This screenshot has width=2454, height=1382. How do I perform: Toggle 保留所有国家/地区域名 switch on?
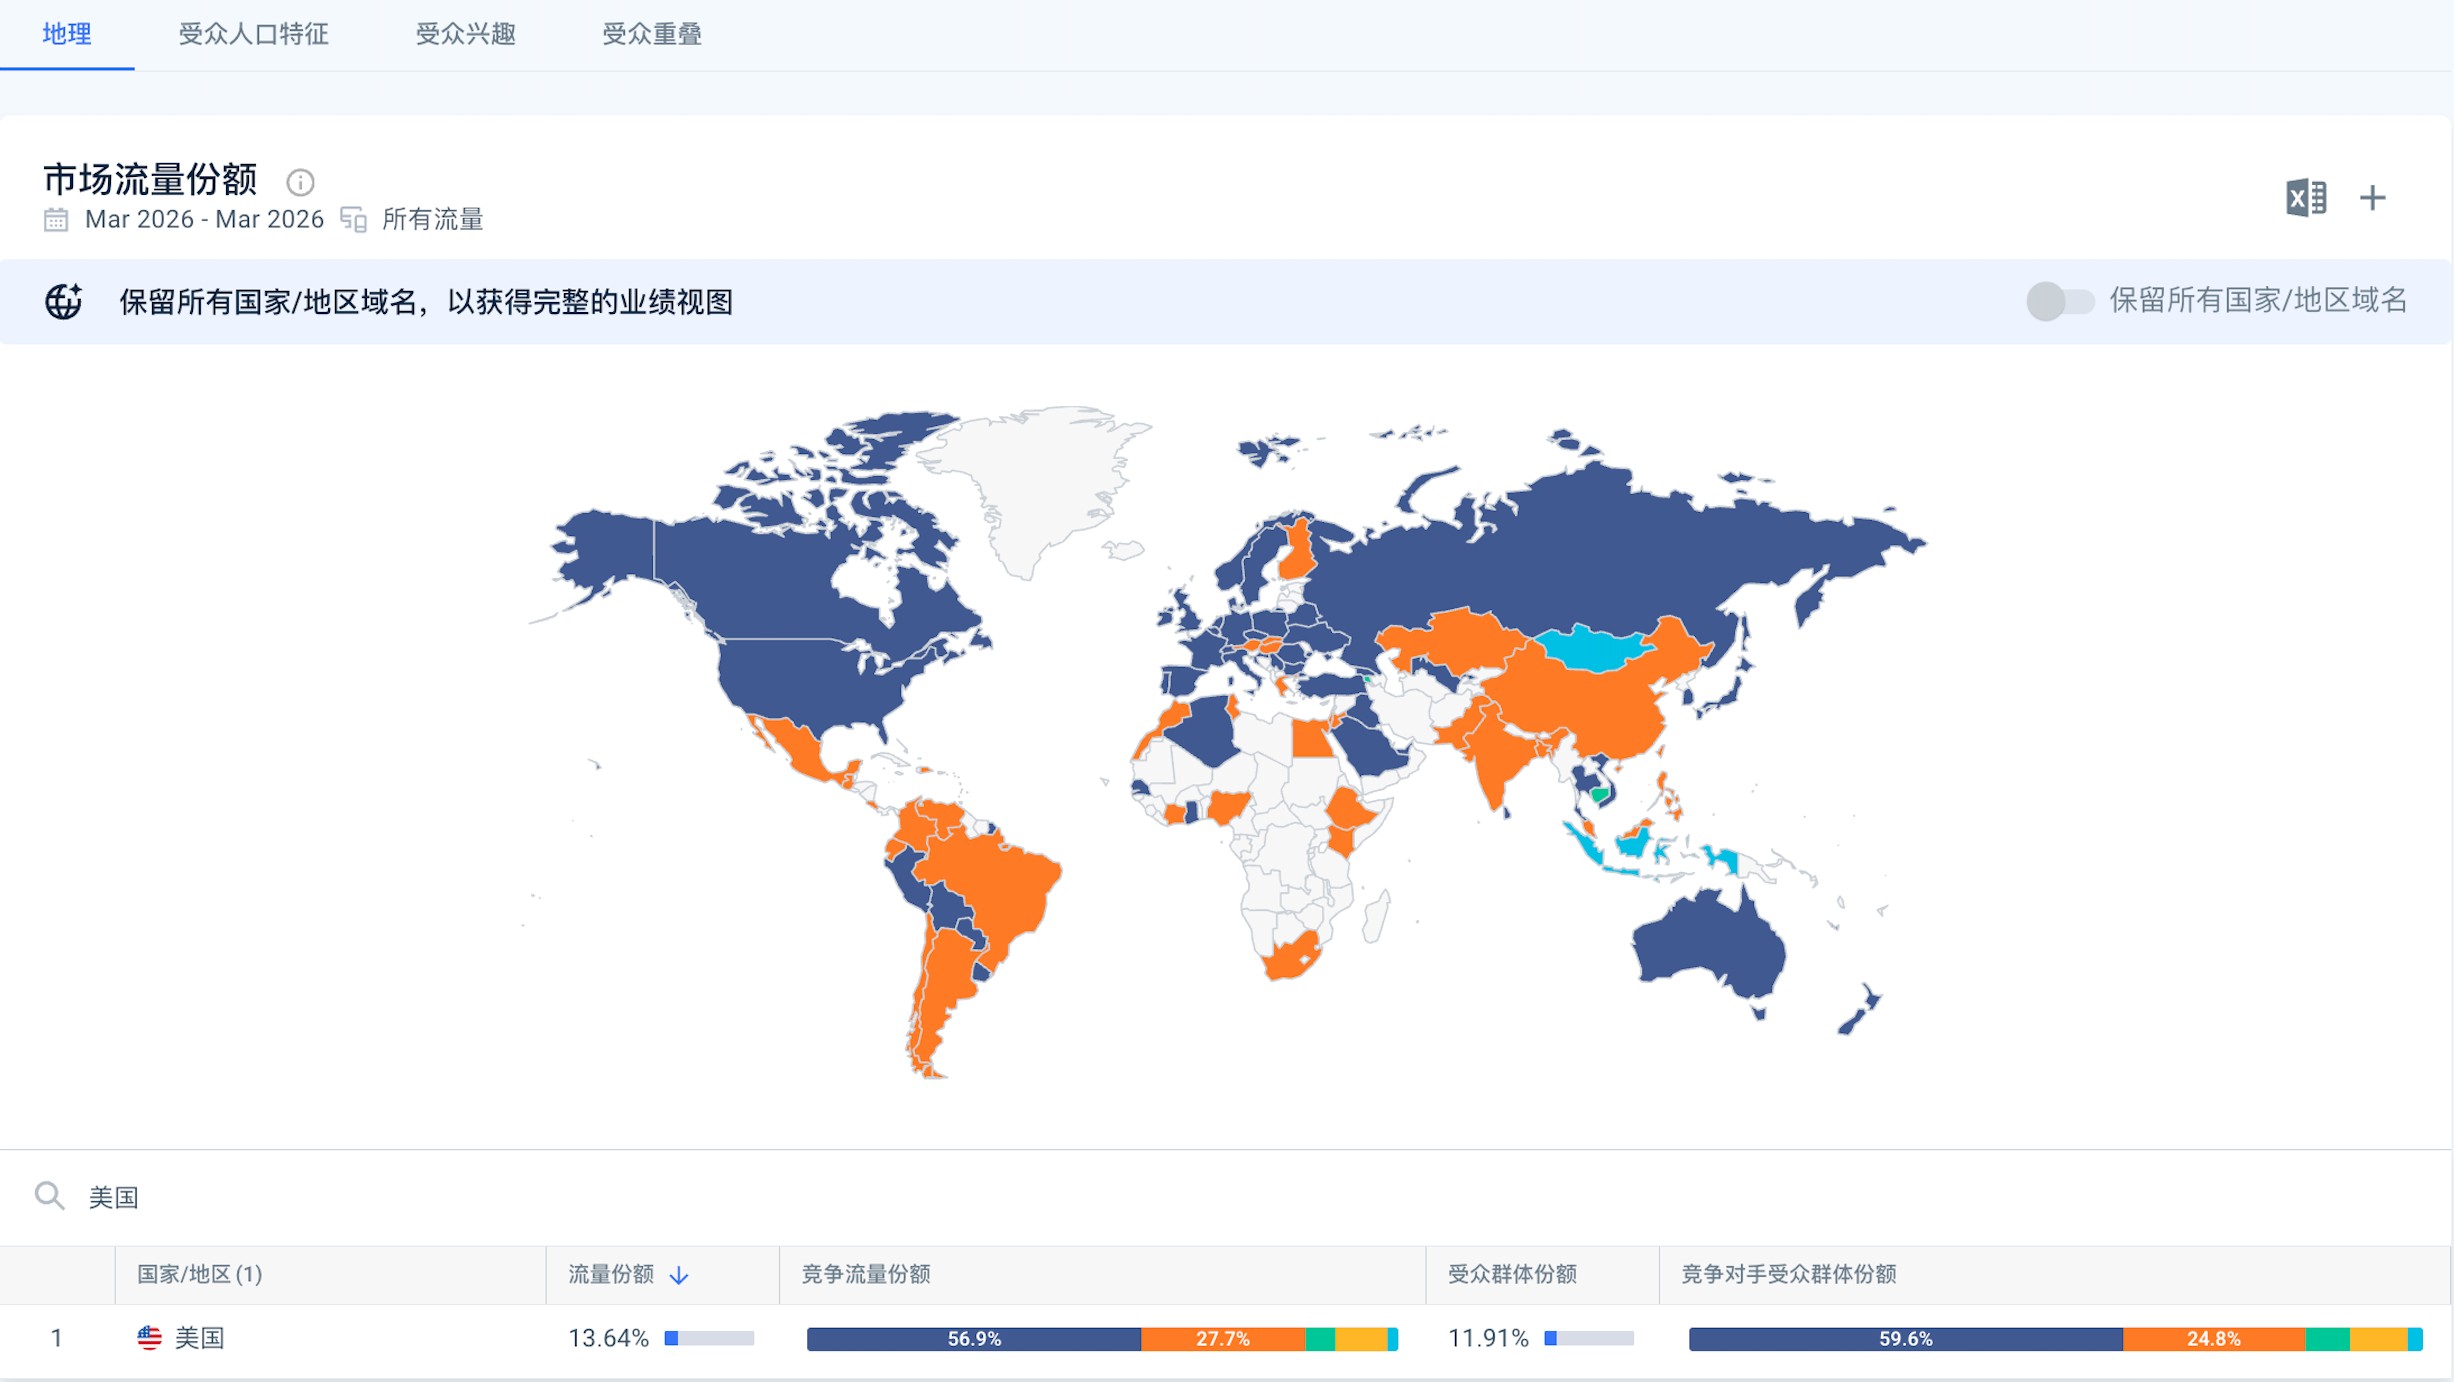pos(2059,301)
